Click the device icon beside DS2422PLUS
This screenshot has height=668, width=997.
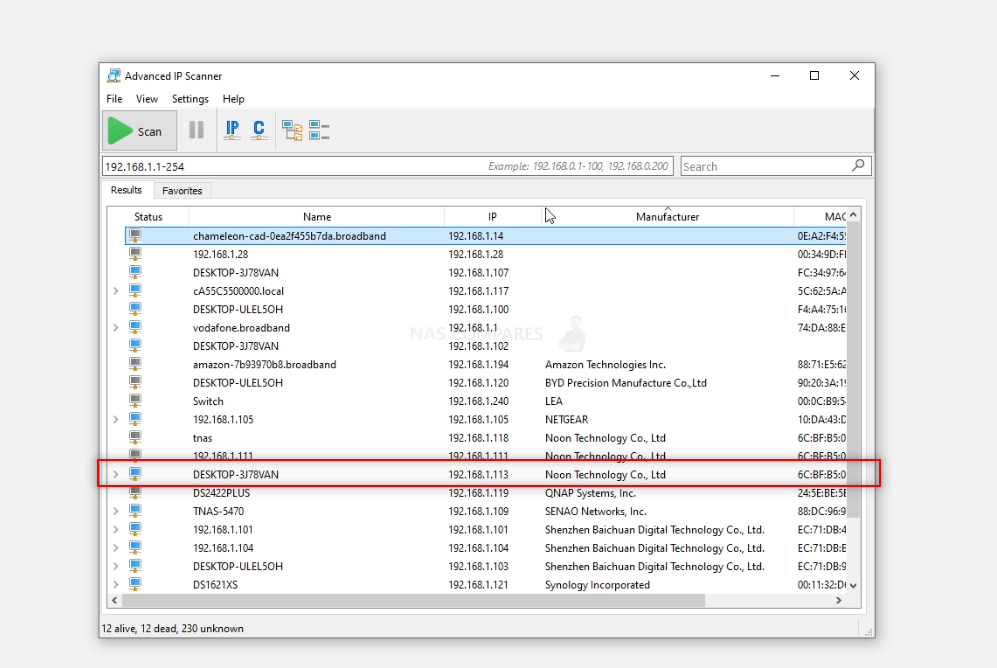click(135, 493)
